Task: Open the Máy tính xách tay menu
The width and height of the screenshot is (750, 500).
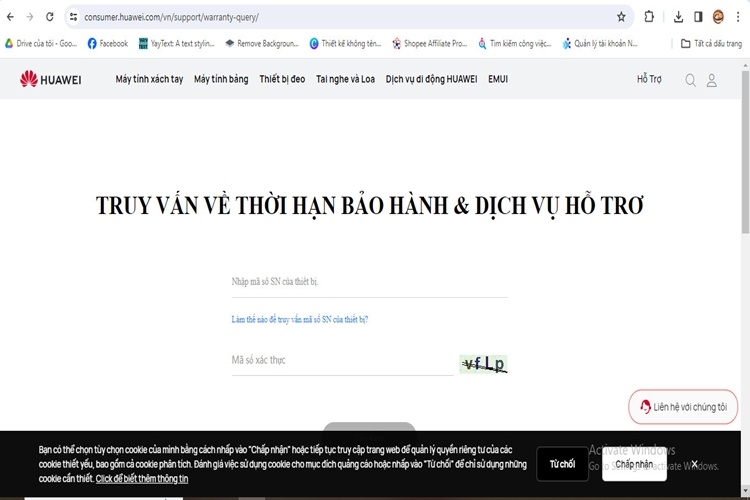Action: (x=149, y=79)
